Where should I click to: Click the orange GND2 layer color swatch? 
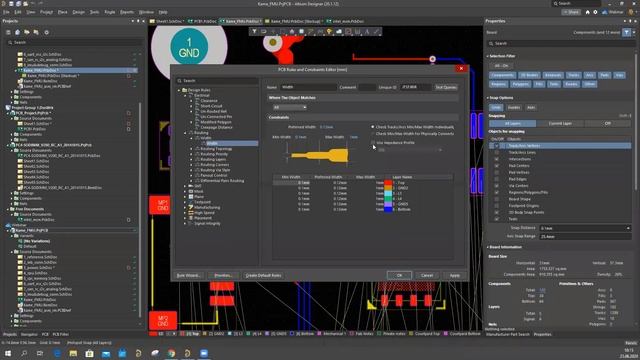pyautogui.click(x=388, y=188)
